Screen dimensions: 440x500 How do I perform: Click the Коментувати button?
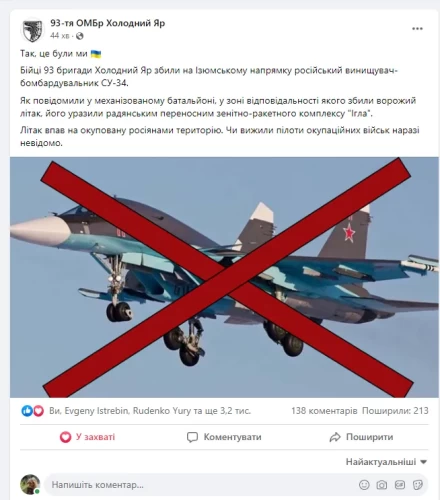[x=224, y=437]
